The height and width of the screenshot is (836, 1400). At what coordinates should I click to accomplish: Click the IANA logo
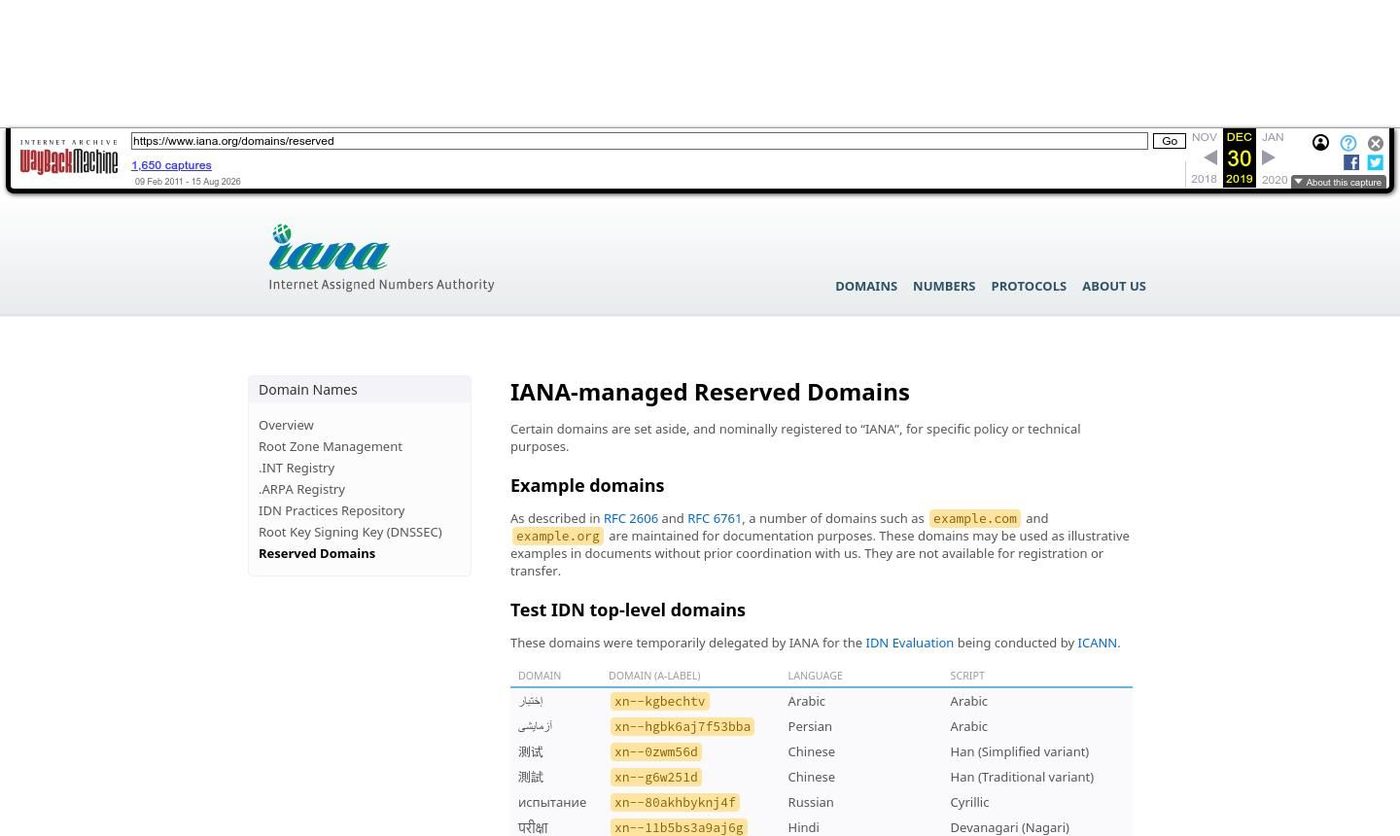pyautogui.click(x=381, y=258)
